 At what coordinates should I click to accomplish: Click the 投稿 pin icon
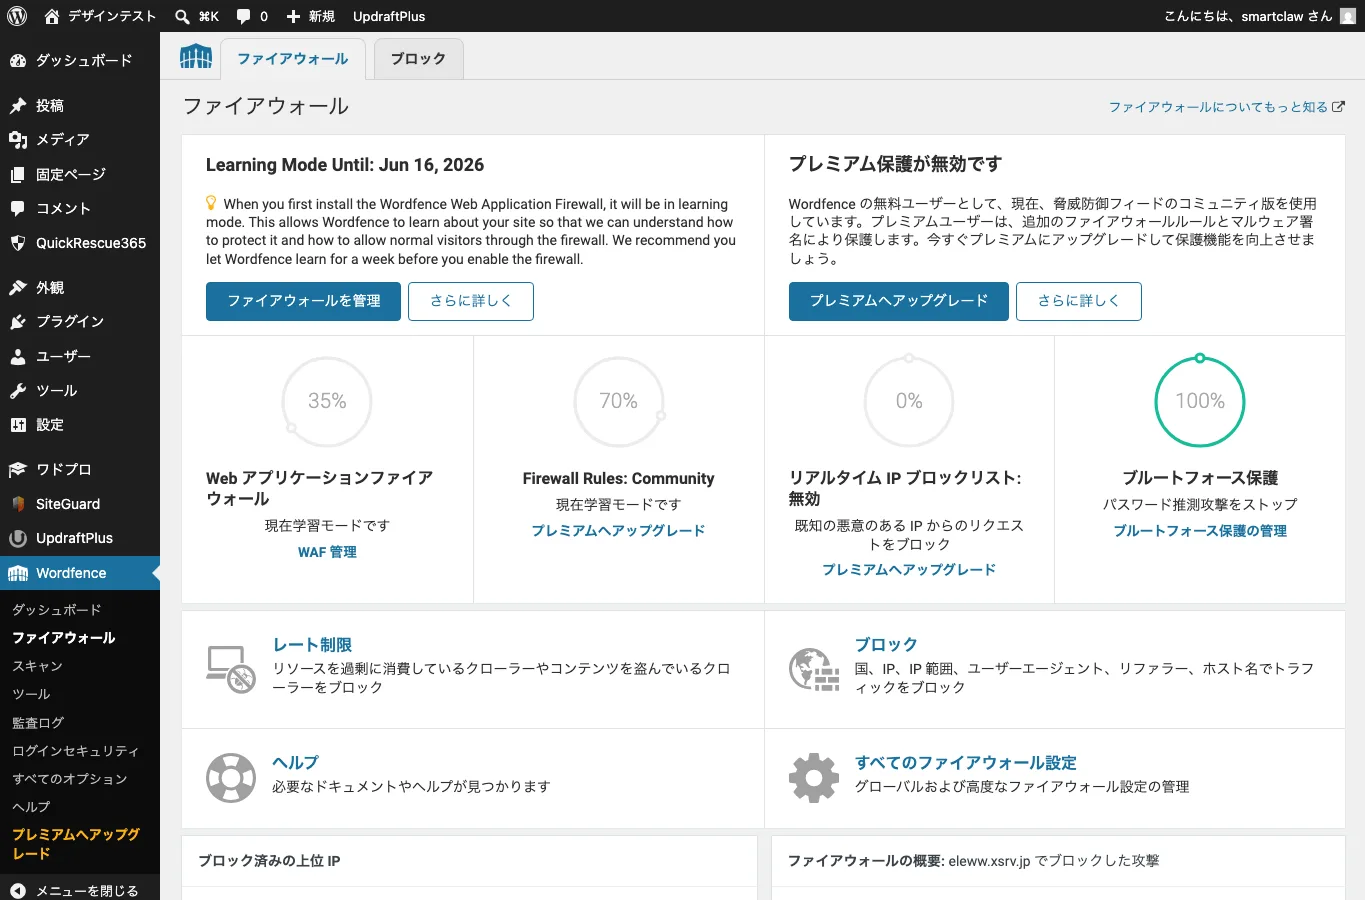click(x=18, y=105)
